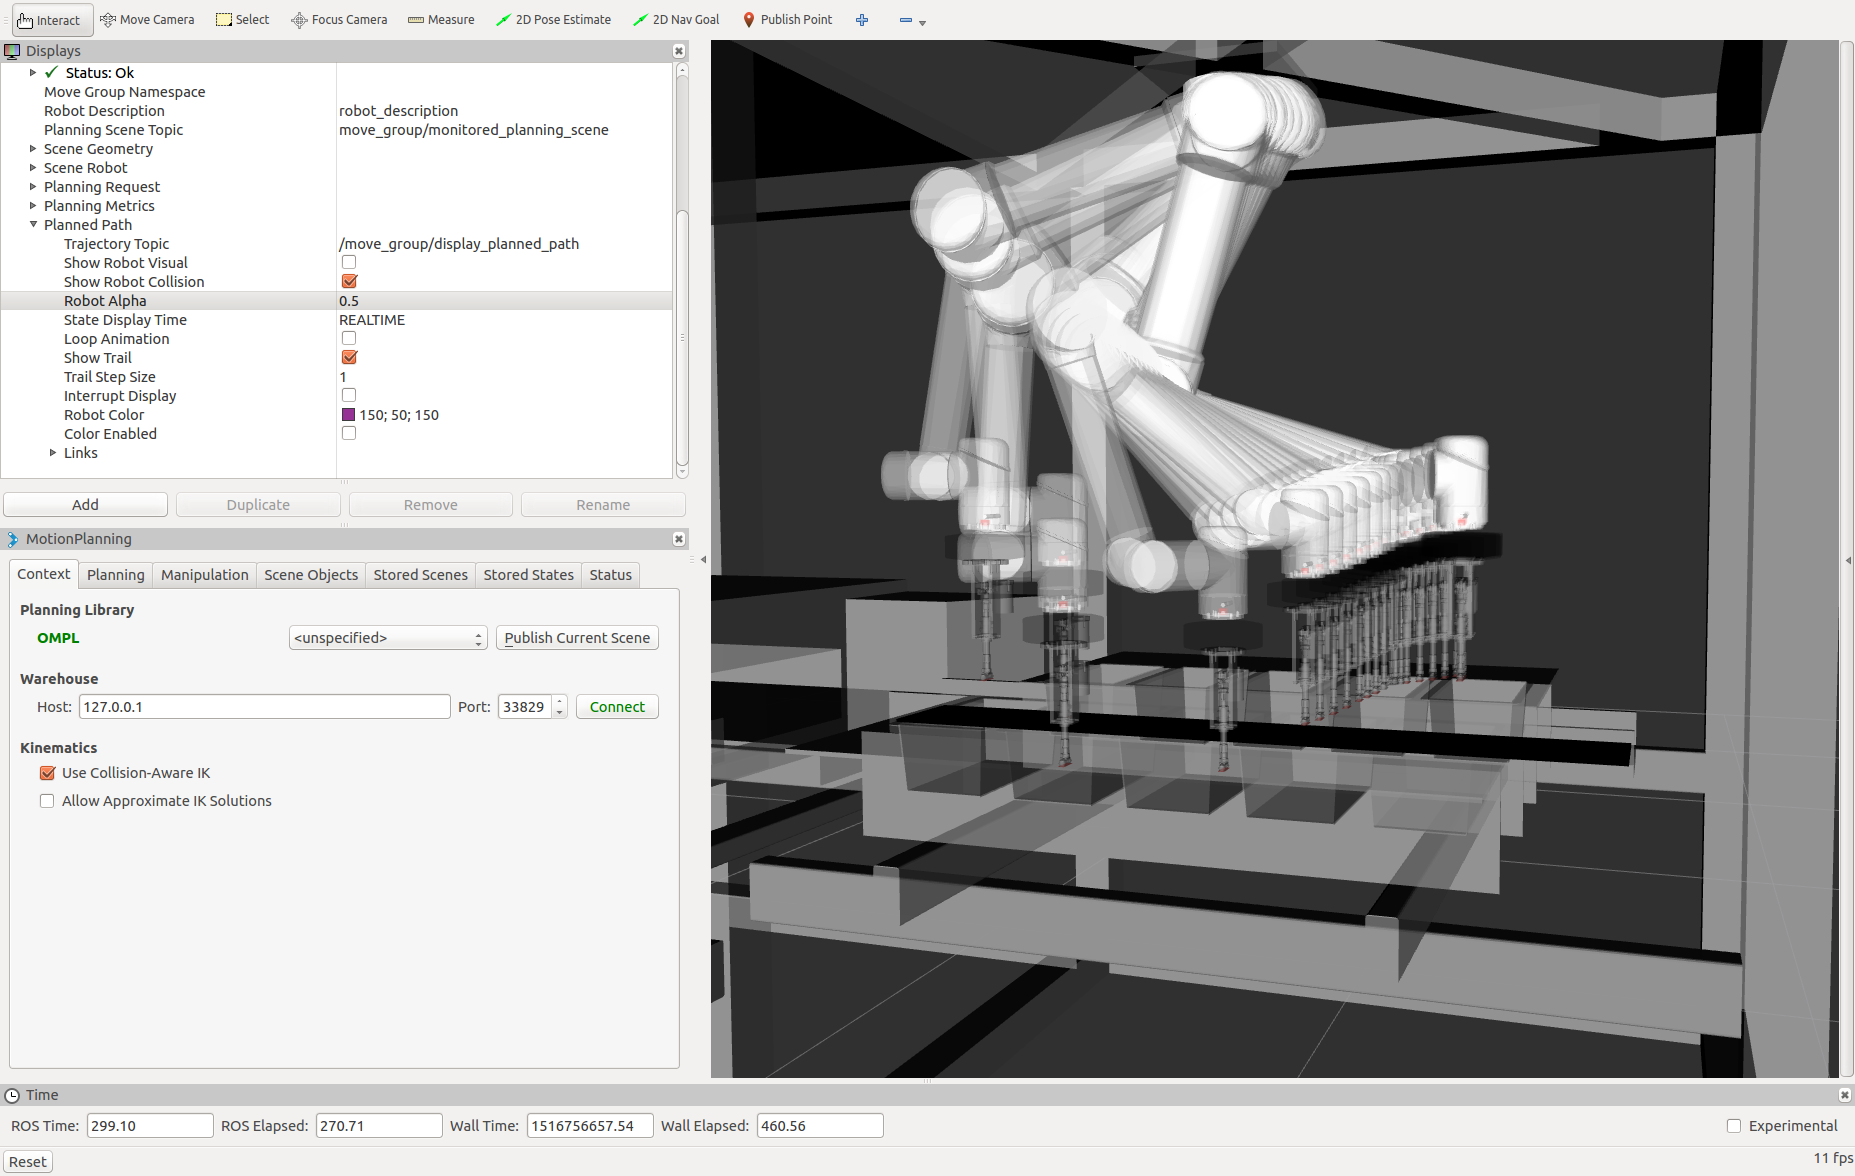Activate the Measure tool
The height and width of the screenshot is (1176, 1855).
pyautogui.click(x=440, y=19)
